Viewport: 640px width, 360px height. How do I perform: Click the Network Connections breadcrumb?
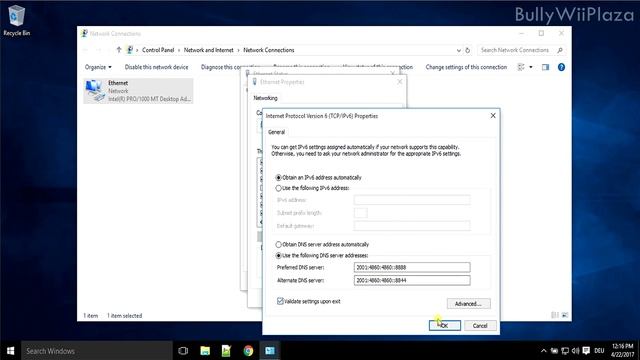click(269, 50)
